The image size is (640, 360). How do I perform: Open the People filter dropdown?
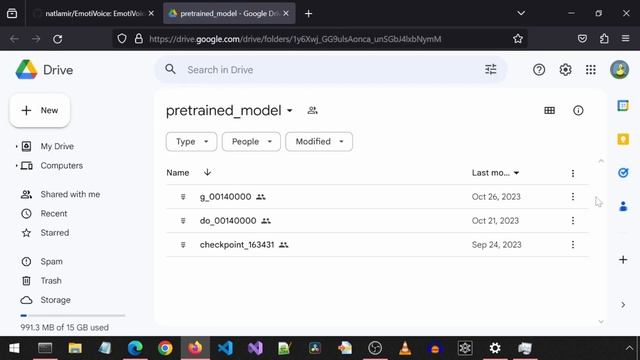[x=251, y=142]
